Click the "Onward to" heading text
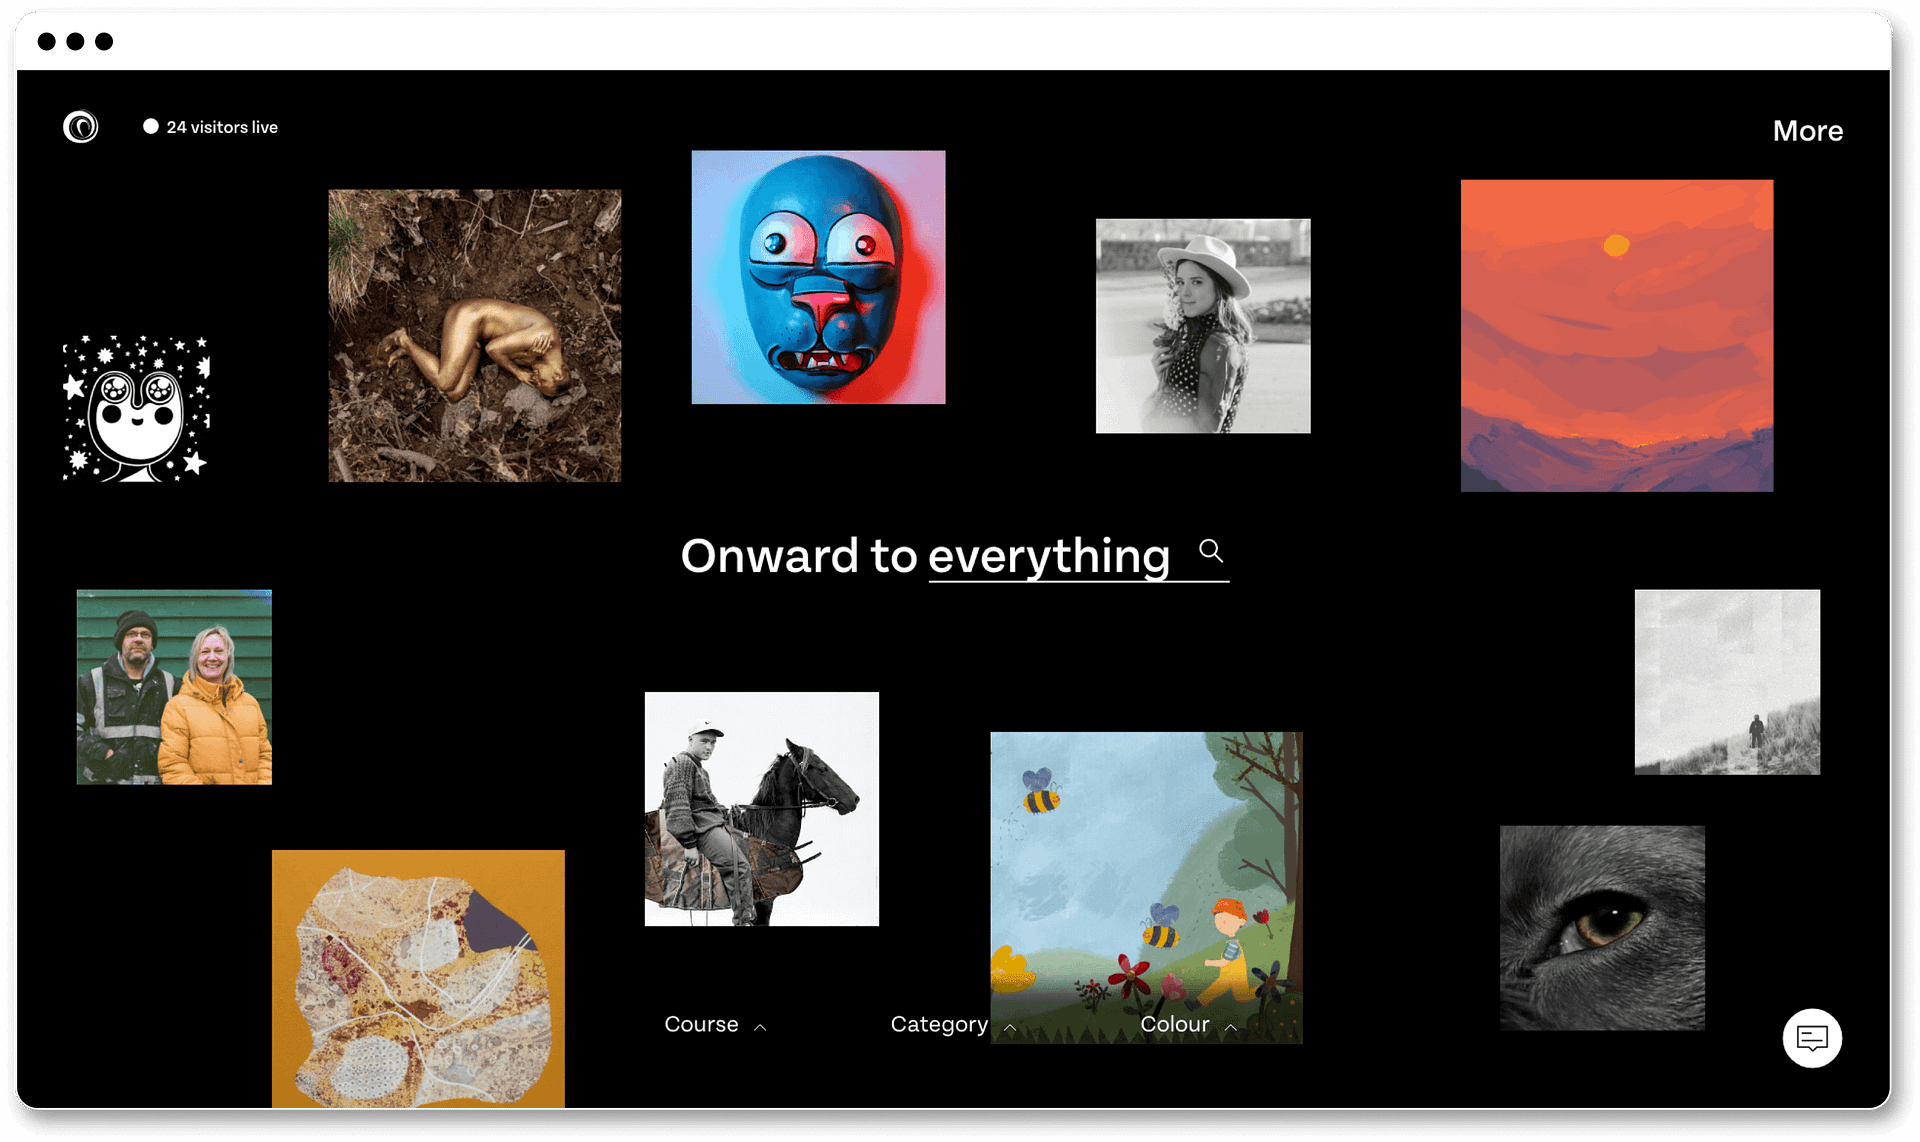This screenshot has width=1920, height=1142. point(798,556)
